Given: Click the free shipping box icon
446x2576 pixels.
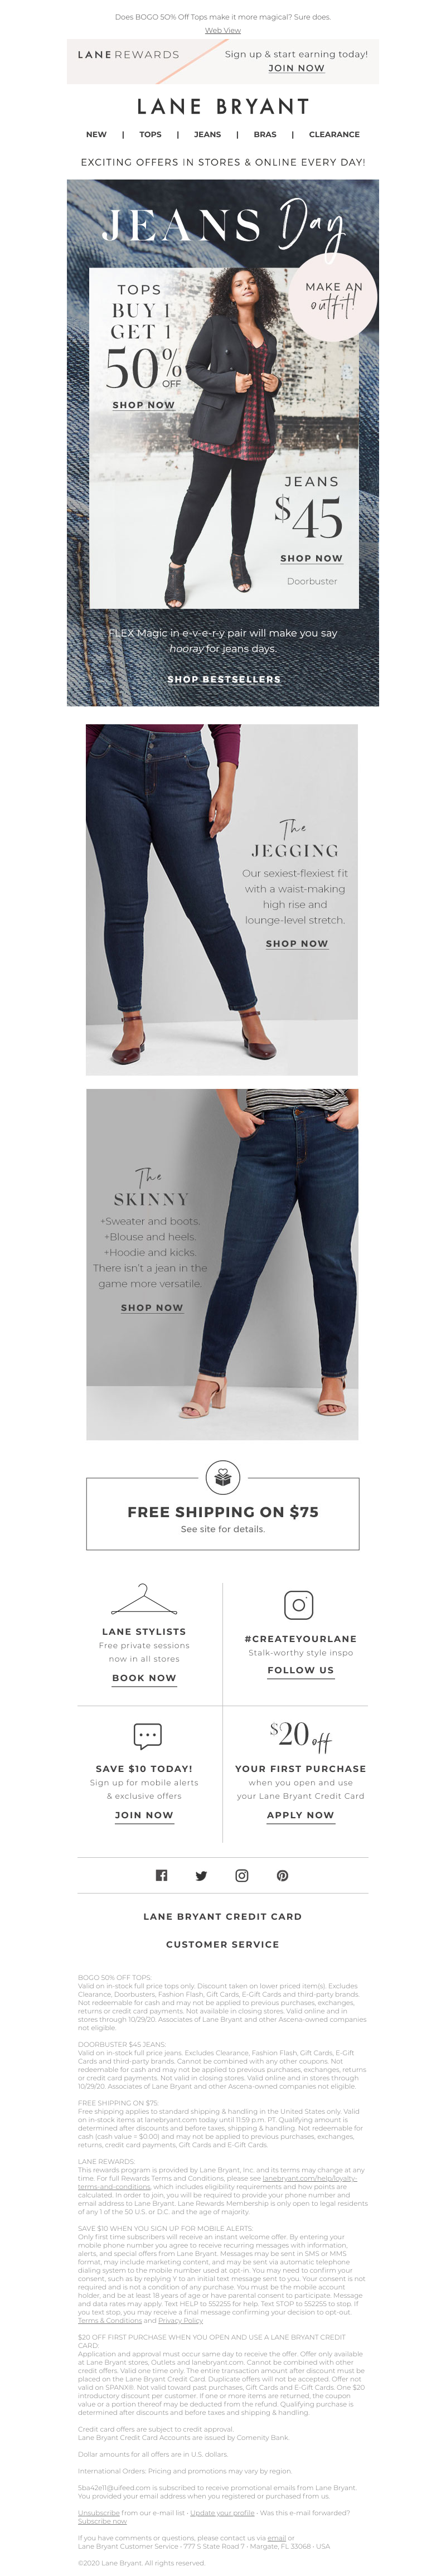Looking at the screenshot, I should tap(223, 1476).
